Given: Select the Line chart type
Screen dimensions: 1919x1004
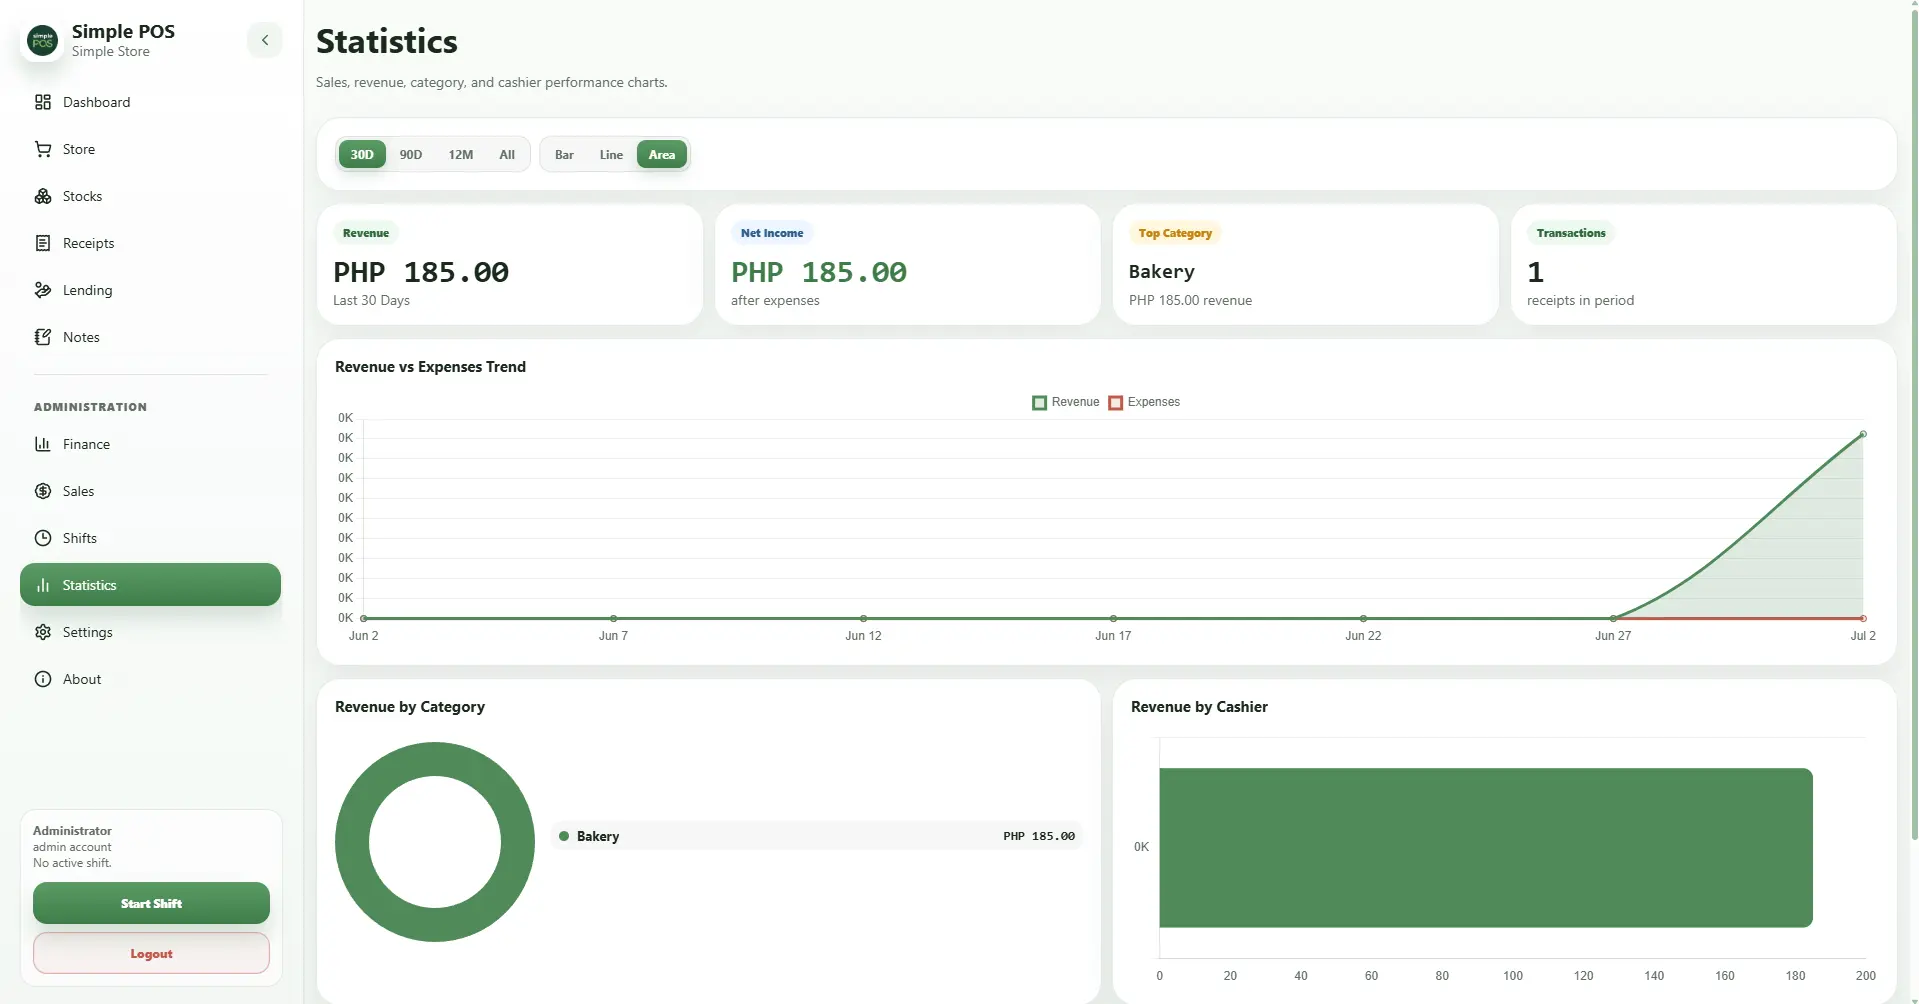Looking at the screenshot, I should pyautogui.click(x=611, y=154).
